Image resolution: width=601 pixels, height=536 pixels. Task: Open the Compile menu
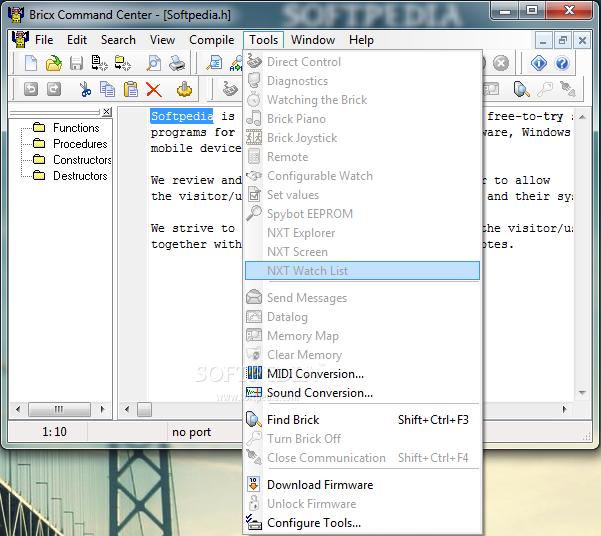point(212,40)
